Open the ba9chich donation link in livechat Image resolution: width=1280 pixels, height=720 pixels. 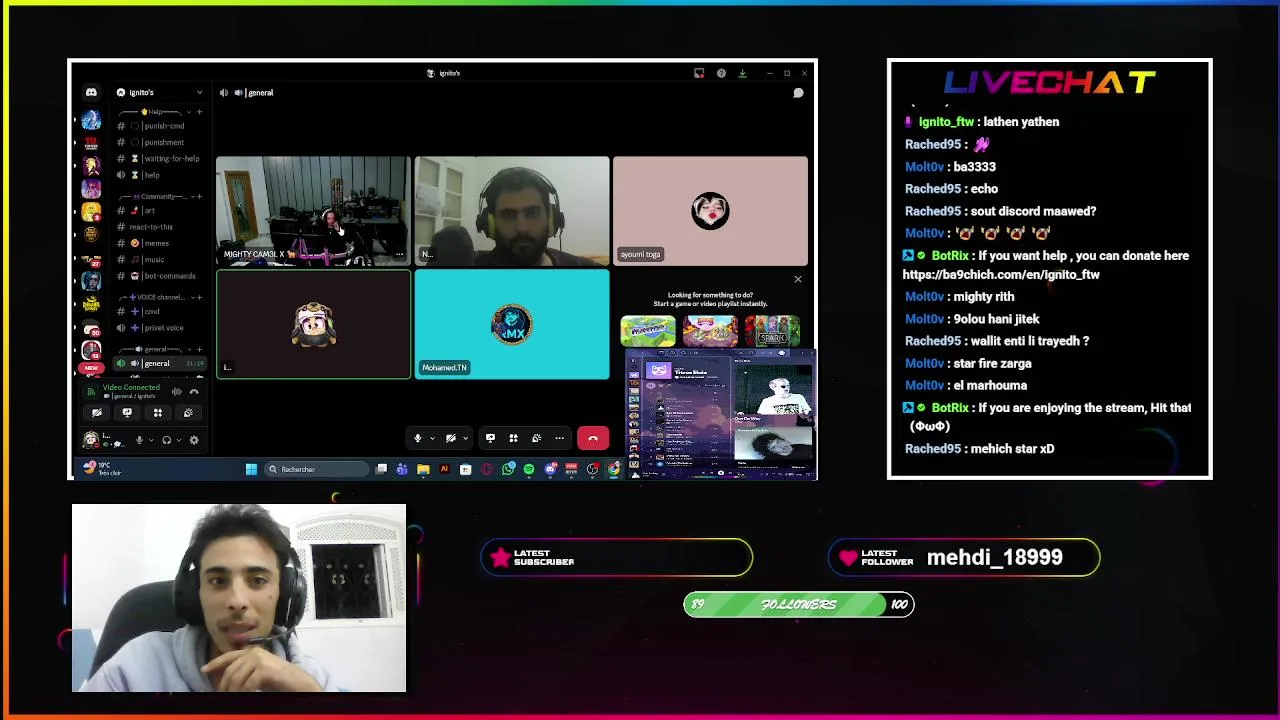coord(1001,274)
